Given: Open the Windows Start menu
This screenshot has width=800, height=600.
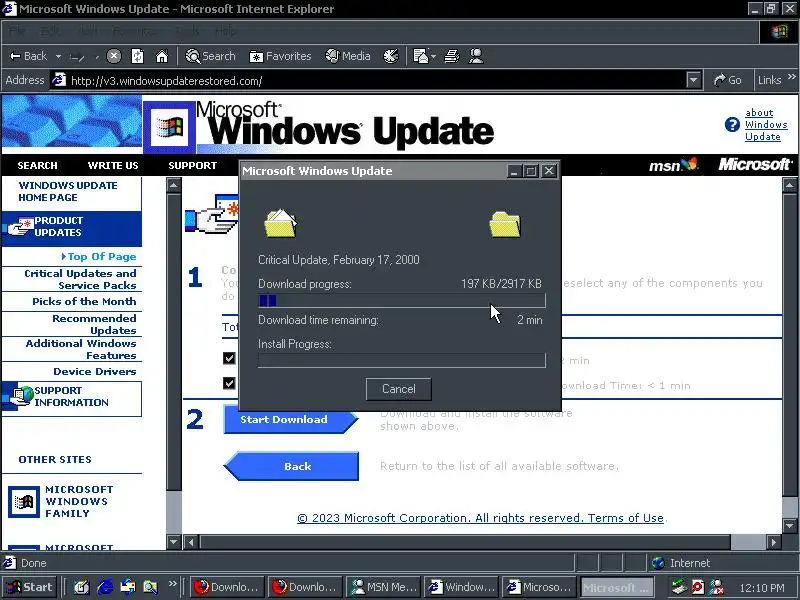Looking at the screenshot, I should click(x=31, y=587).
